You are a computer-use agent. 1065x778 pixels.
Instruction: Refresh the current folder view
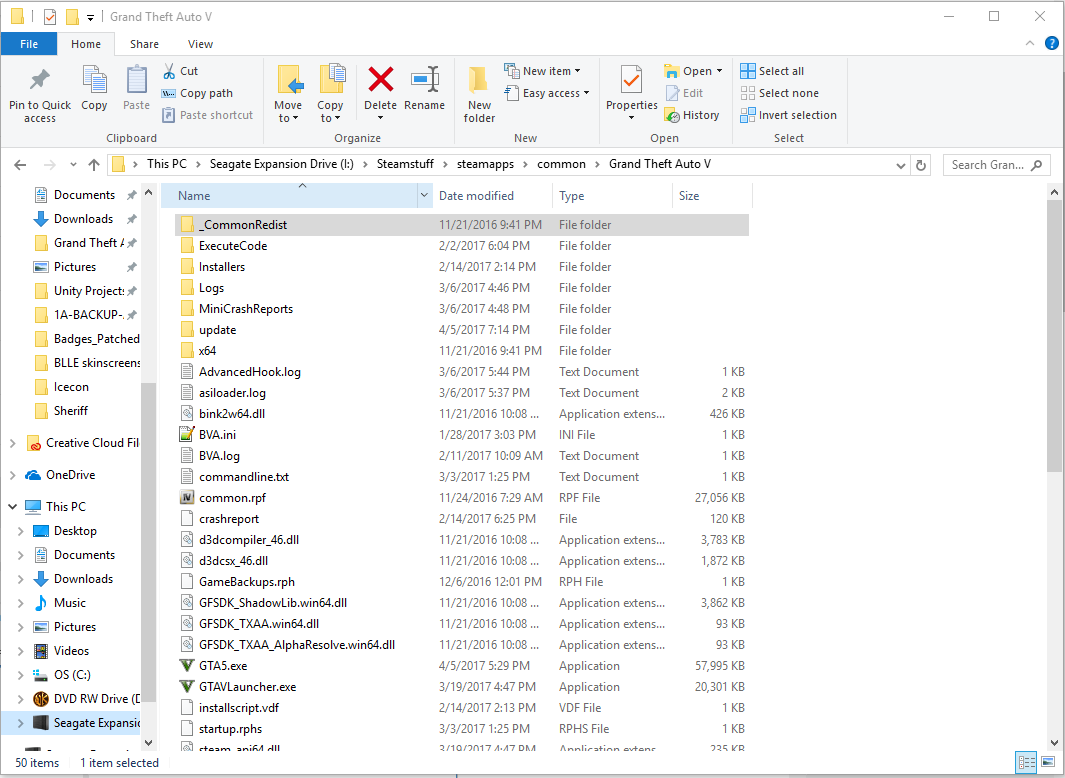[921, 165]
